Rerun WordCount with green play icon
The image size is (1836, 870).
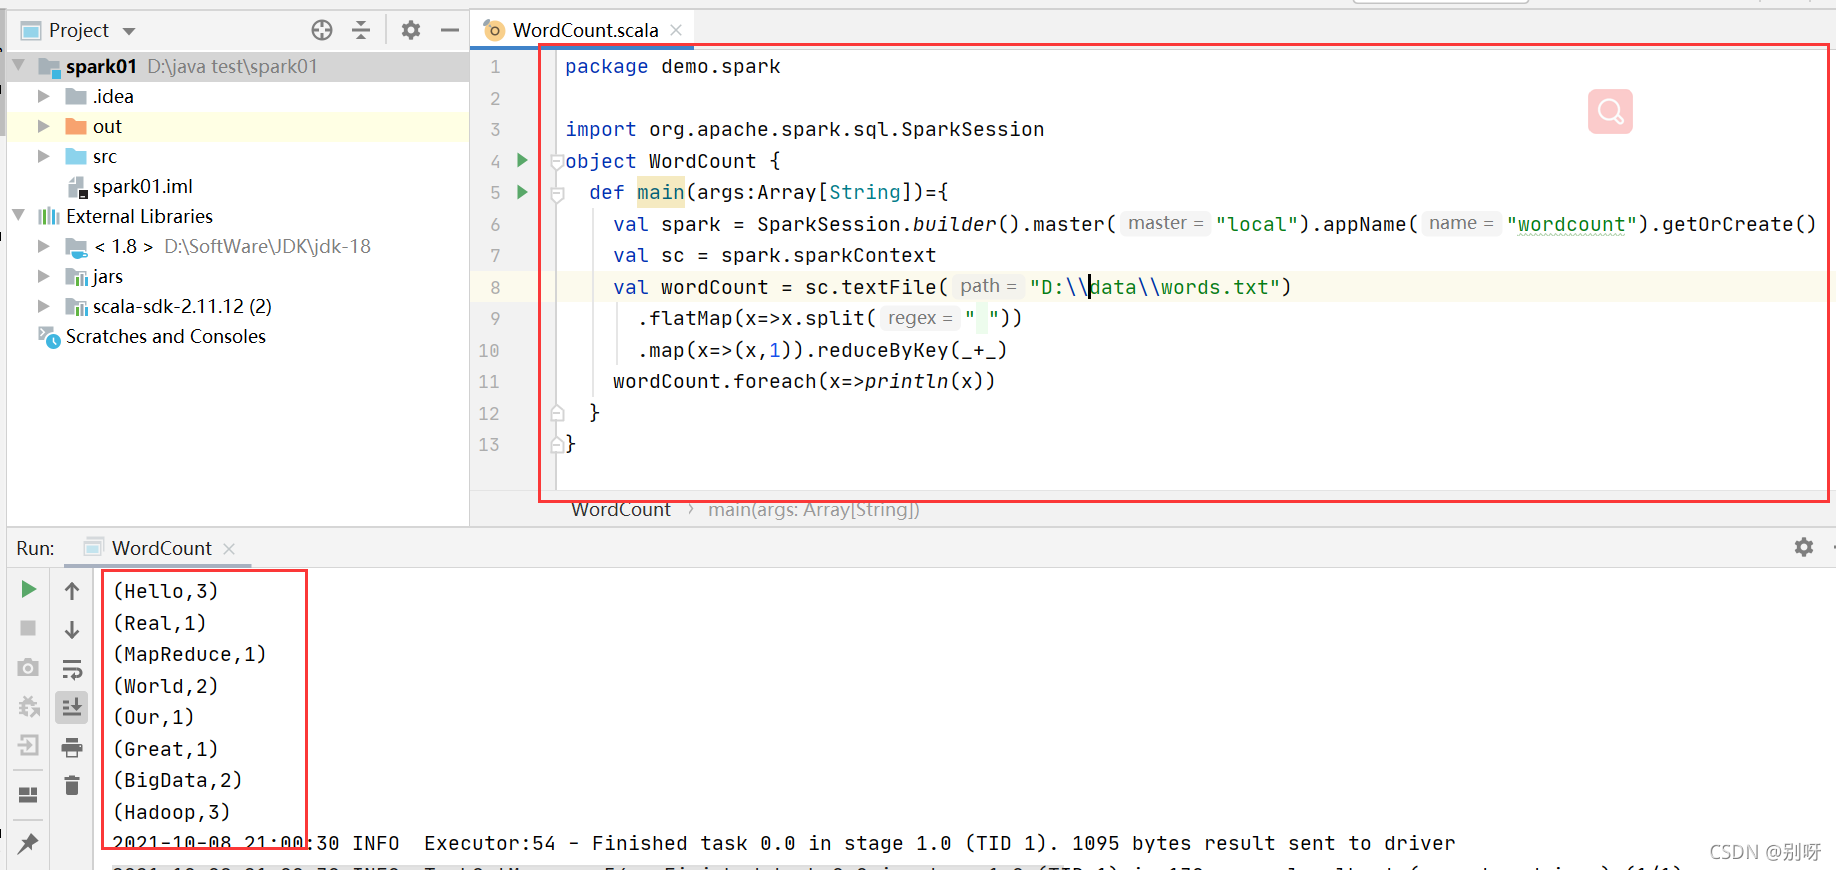pos(29,590)
